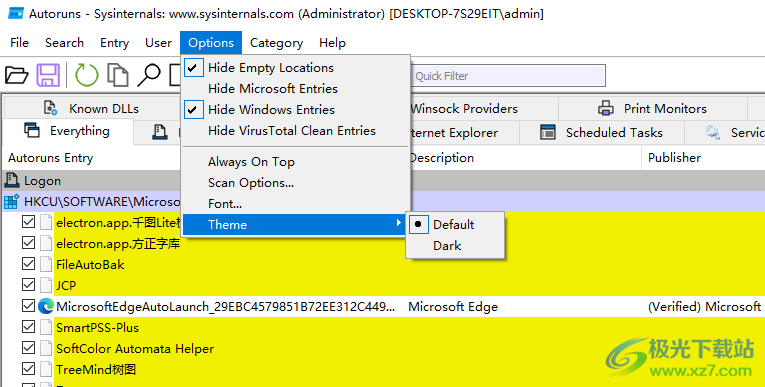Toggle Hide Windows Entries option
Screen dimensions: 765x387
point(295,110)
